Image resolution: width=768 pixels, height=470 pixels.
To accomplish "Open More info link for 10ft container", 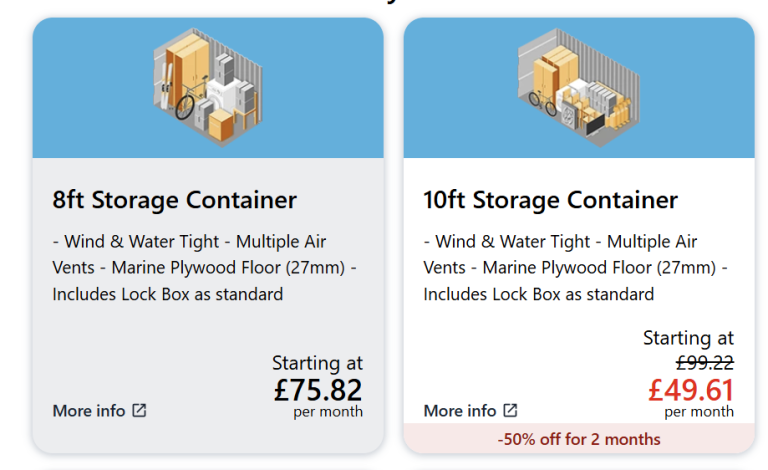I will click(470, 411).
